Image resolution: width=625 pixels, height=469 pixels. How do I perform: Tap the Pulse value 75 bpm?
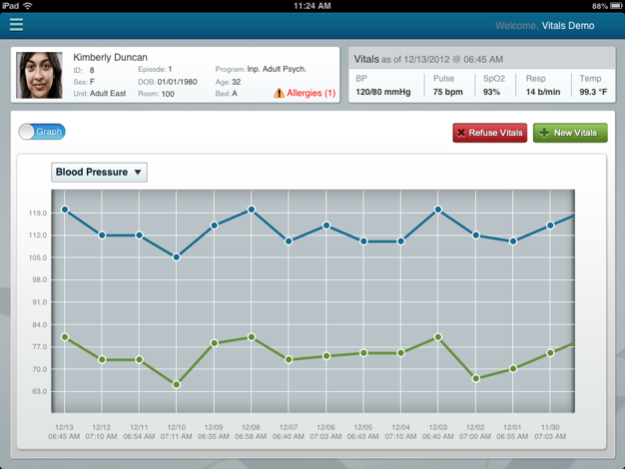point(448,92)
